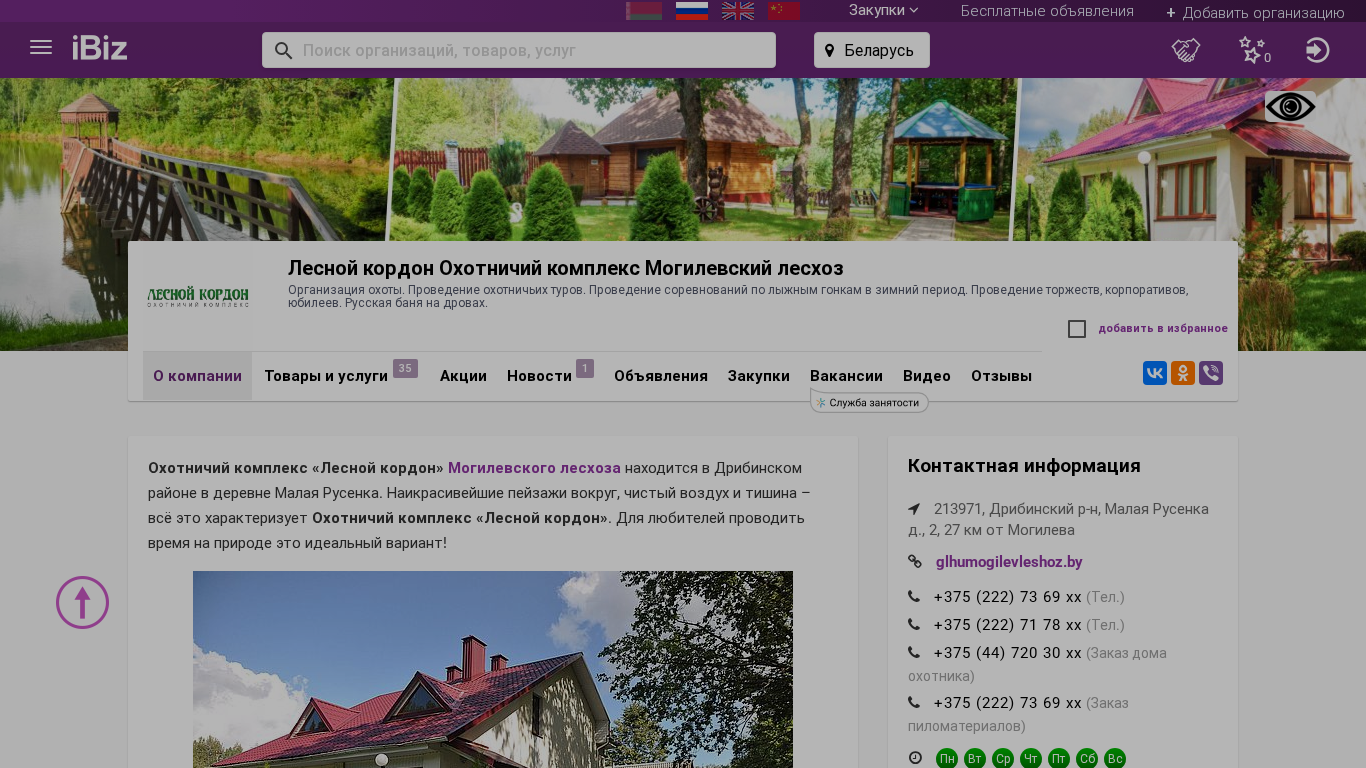The width and height of the screenshot is (1366, 768).
Task: Open glhumogilevleshoz.by website link
Action: pos(1009,562)
